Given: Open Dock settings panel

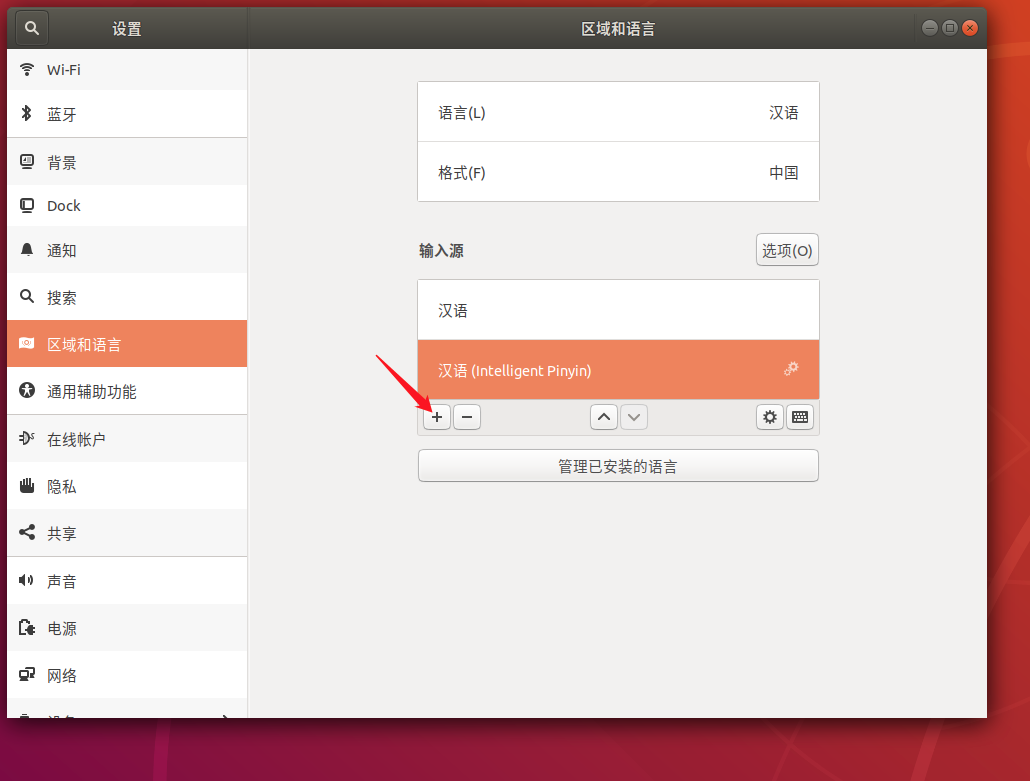Looking at the screenshot, I should pos(127,206).
